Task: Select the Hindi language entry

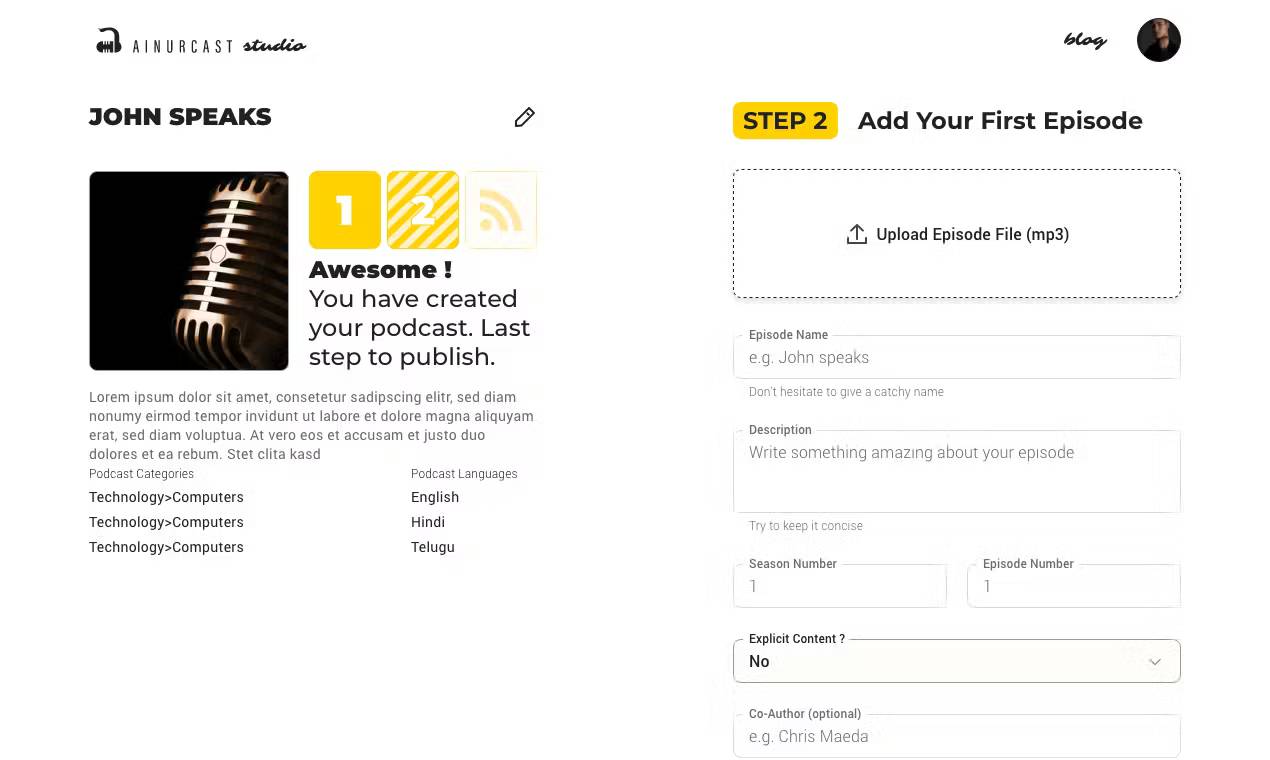Action: (428, 521)
